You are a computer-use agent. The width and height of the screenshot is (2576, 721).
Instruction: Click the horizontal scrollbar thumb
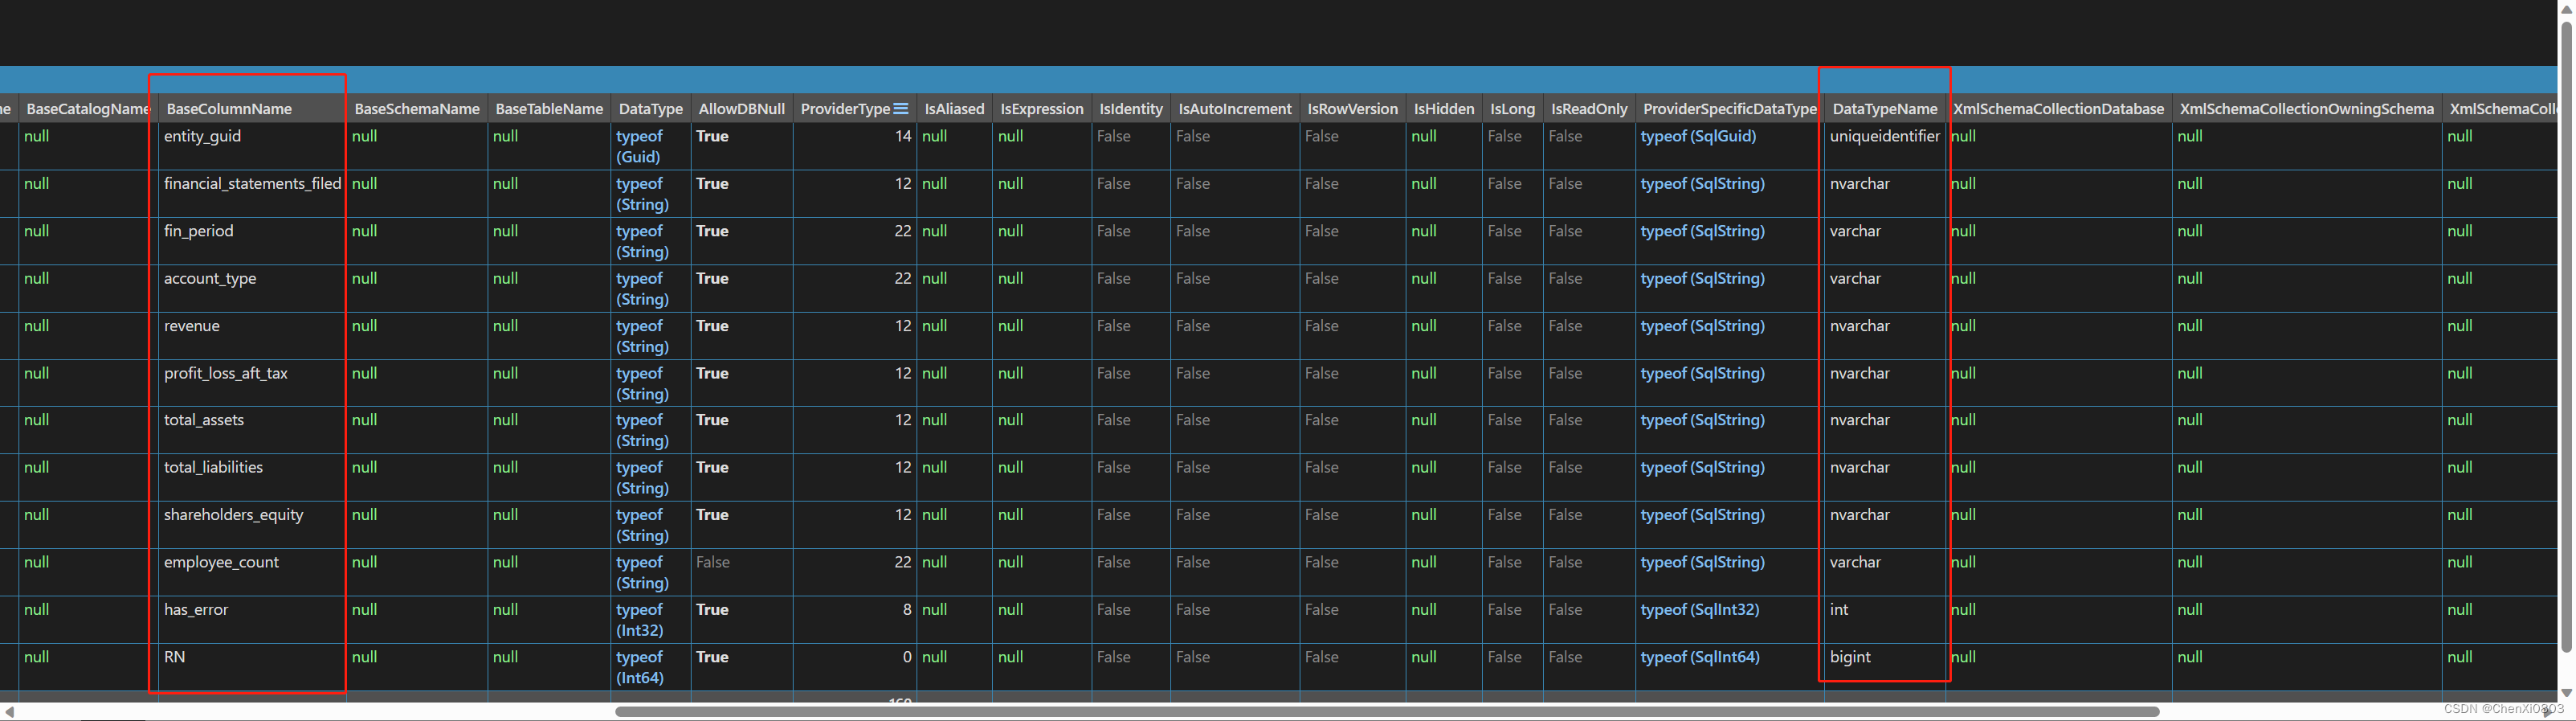[x=1387, y=711]
